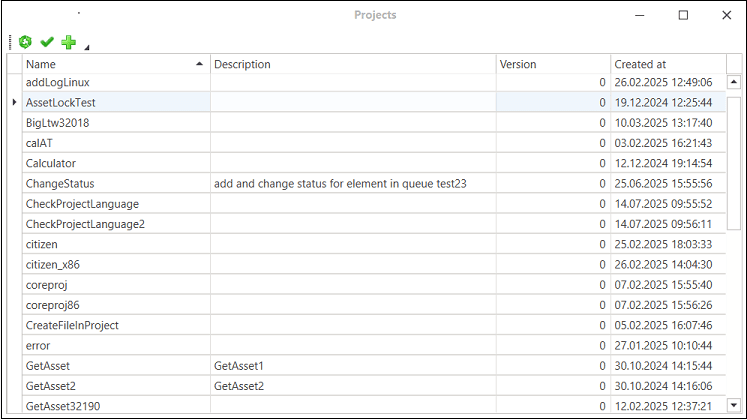Maximize the Projects window
The image size is (747, 420).
pos(683,15)
